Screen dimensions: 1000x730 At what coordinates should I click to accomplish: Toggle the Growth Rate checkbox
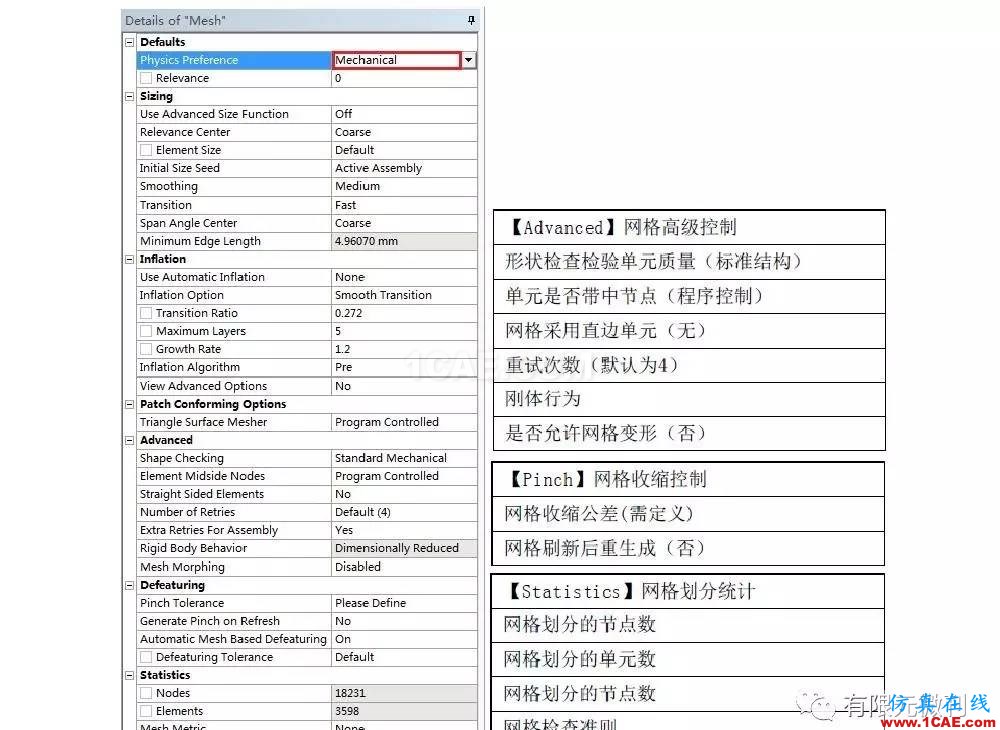(x=146, y=349)
